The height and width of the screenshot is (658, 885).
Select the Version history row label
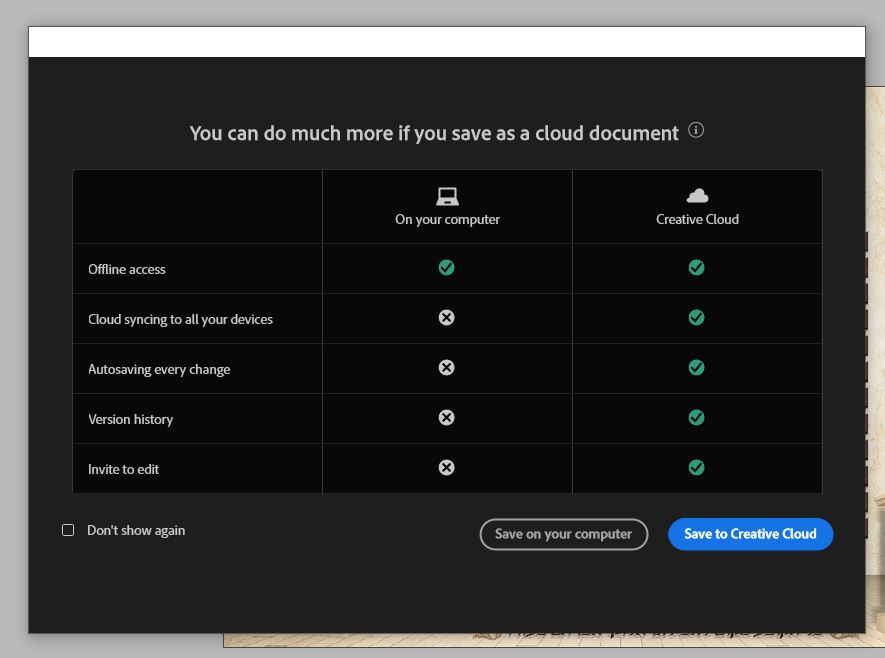130,419
